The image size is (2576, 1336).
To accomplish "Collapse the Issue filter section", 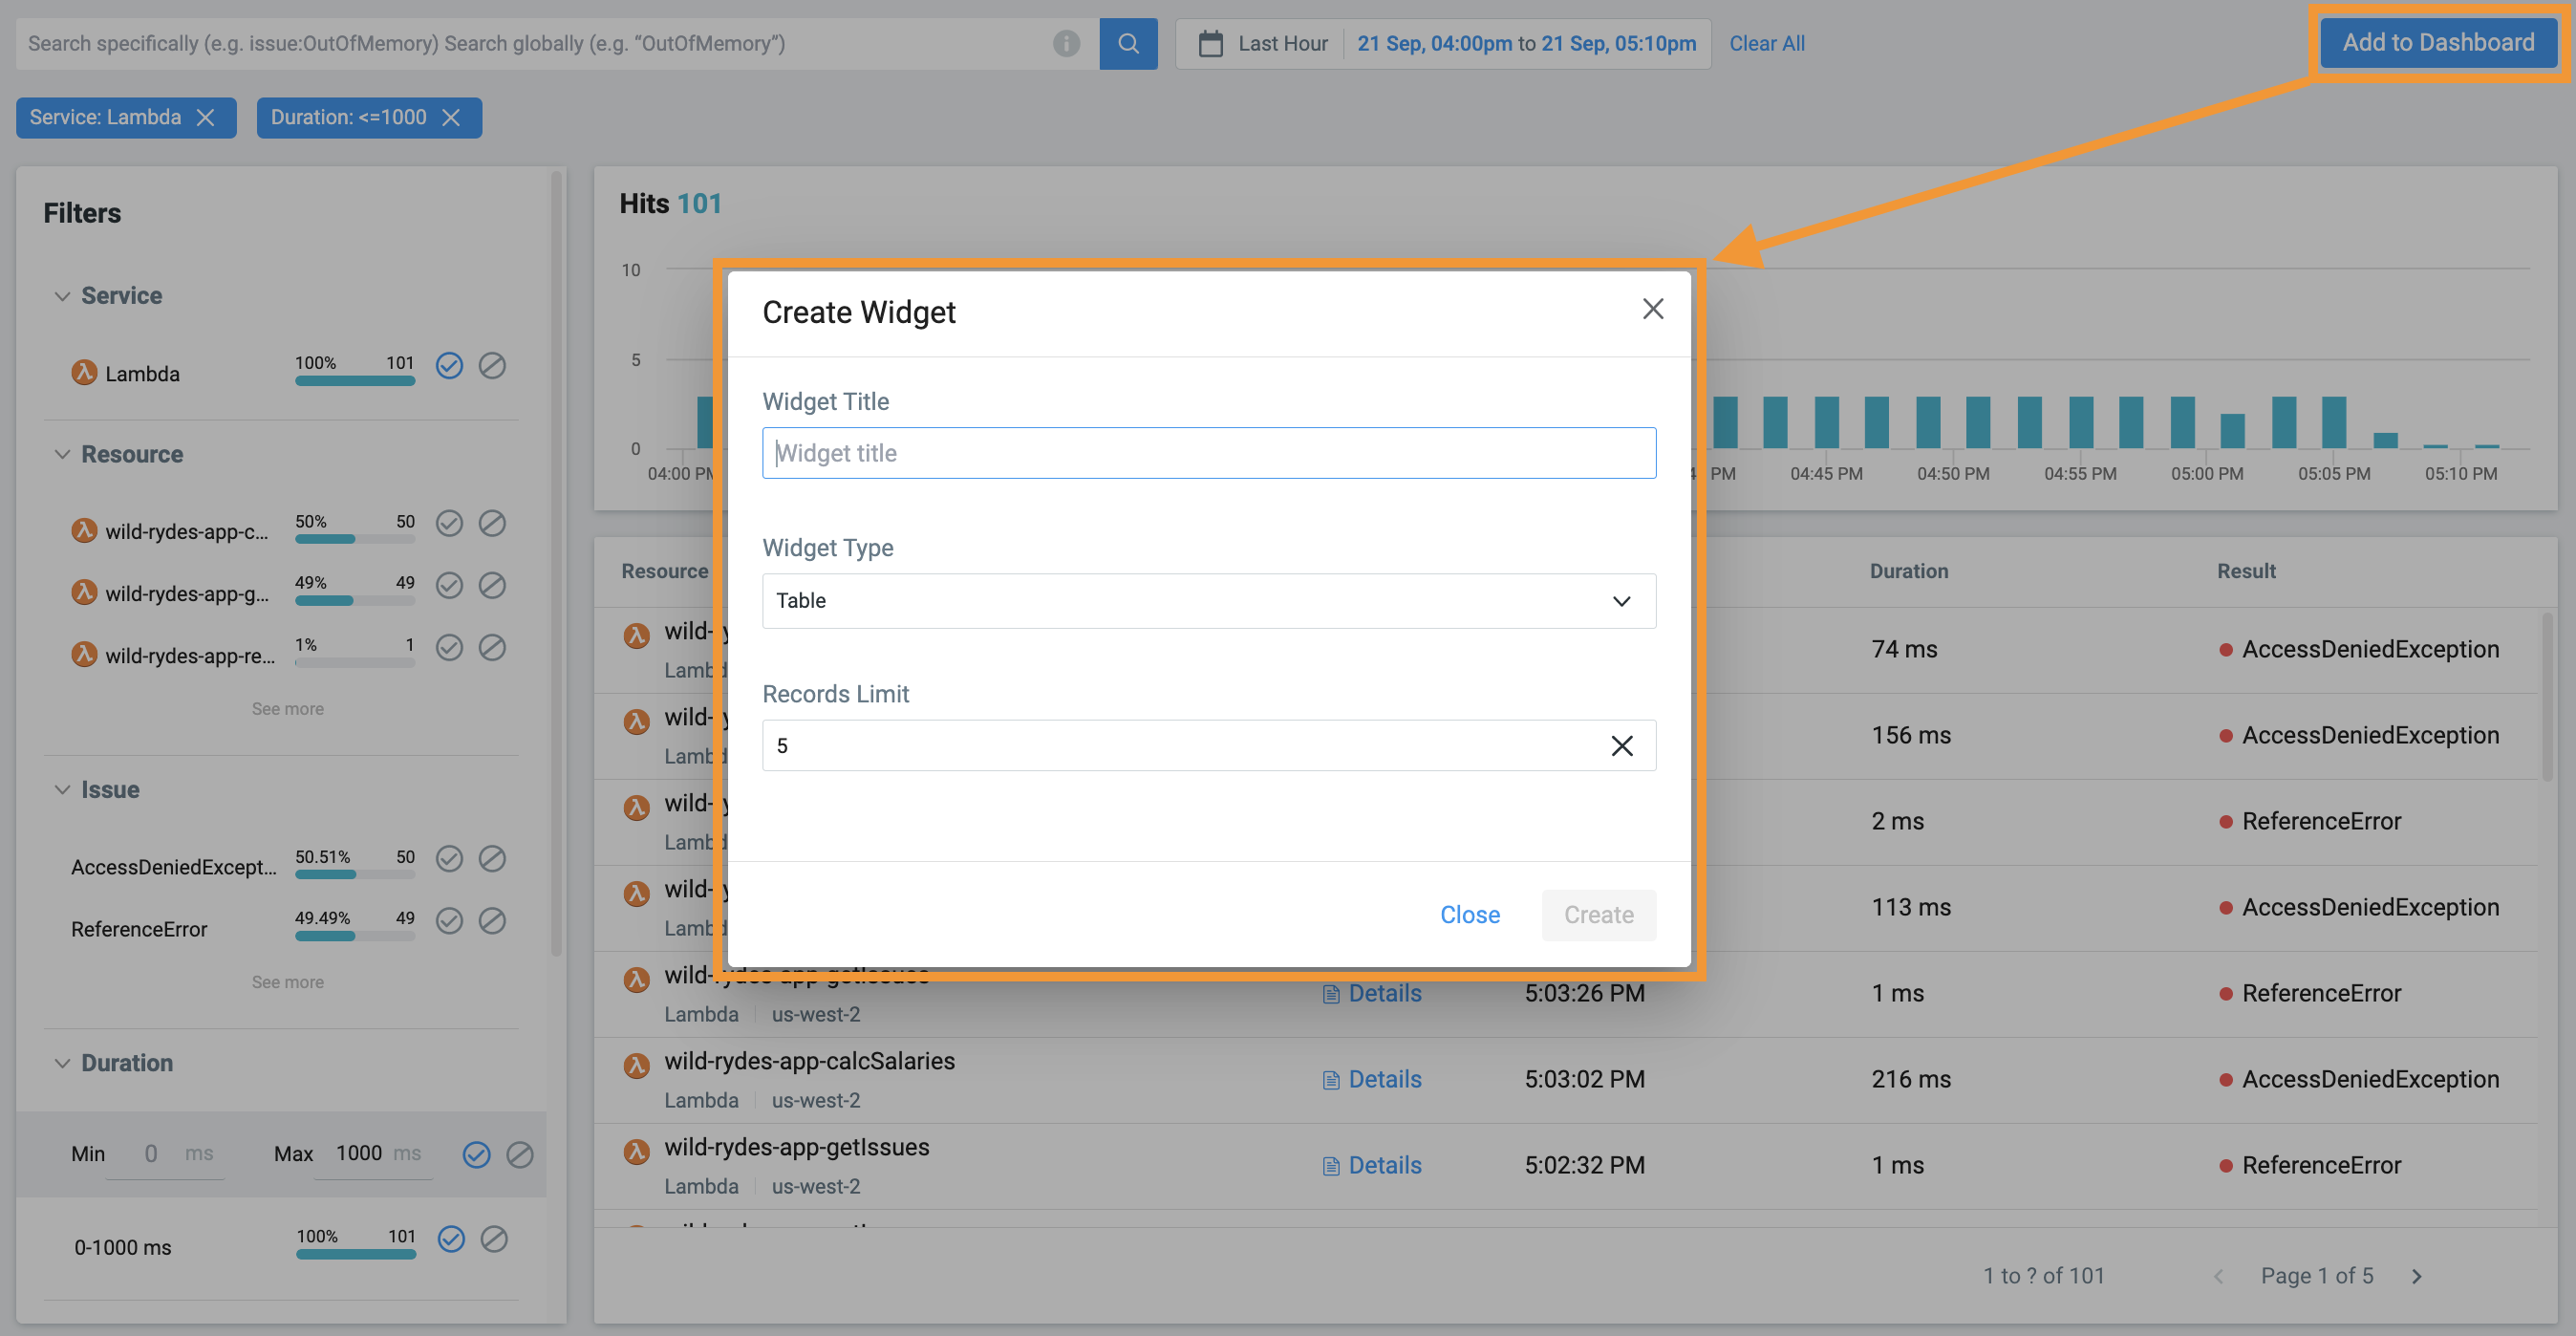I will (62, 789).
